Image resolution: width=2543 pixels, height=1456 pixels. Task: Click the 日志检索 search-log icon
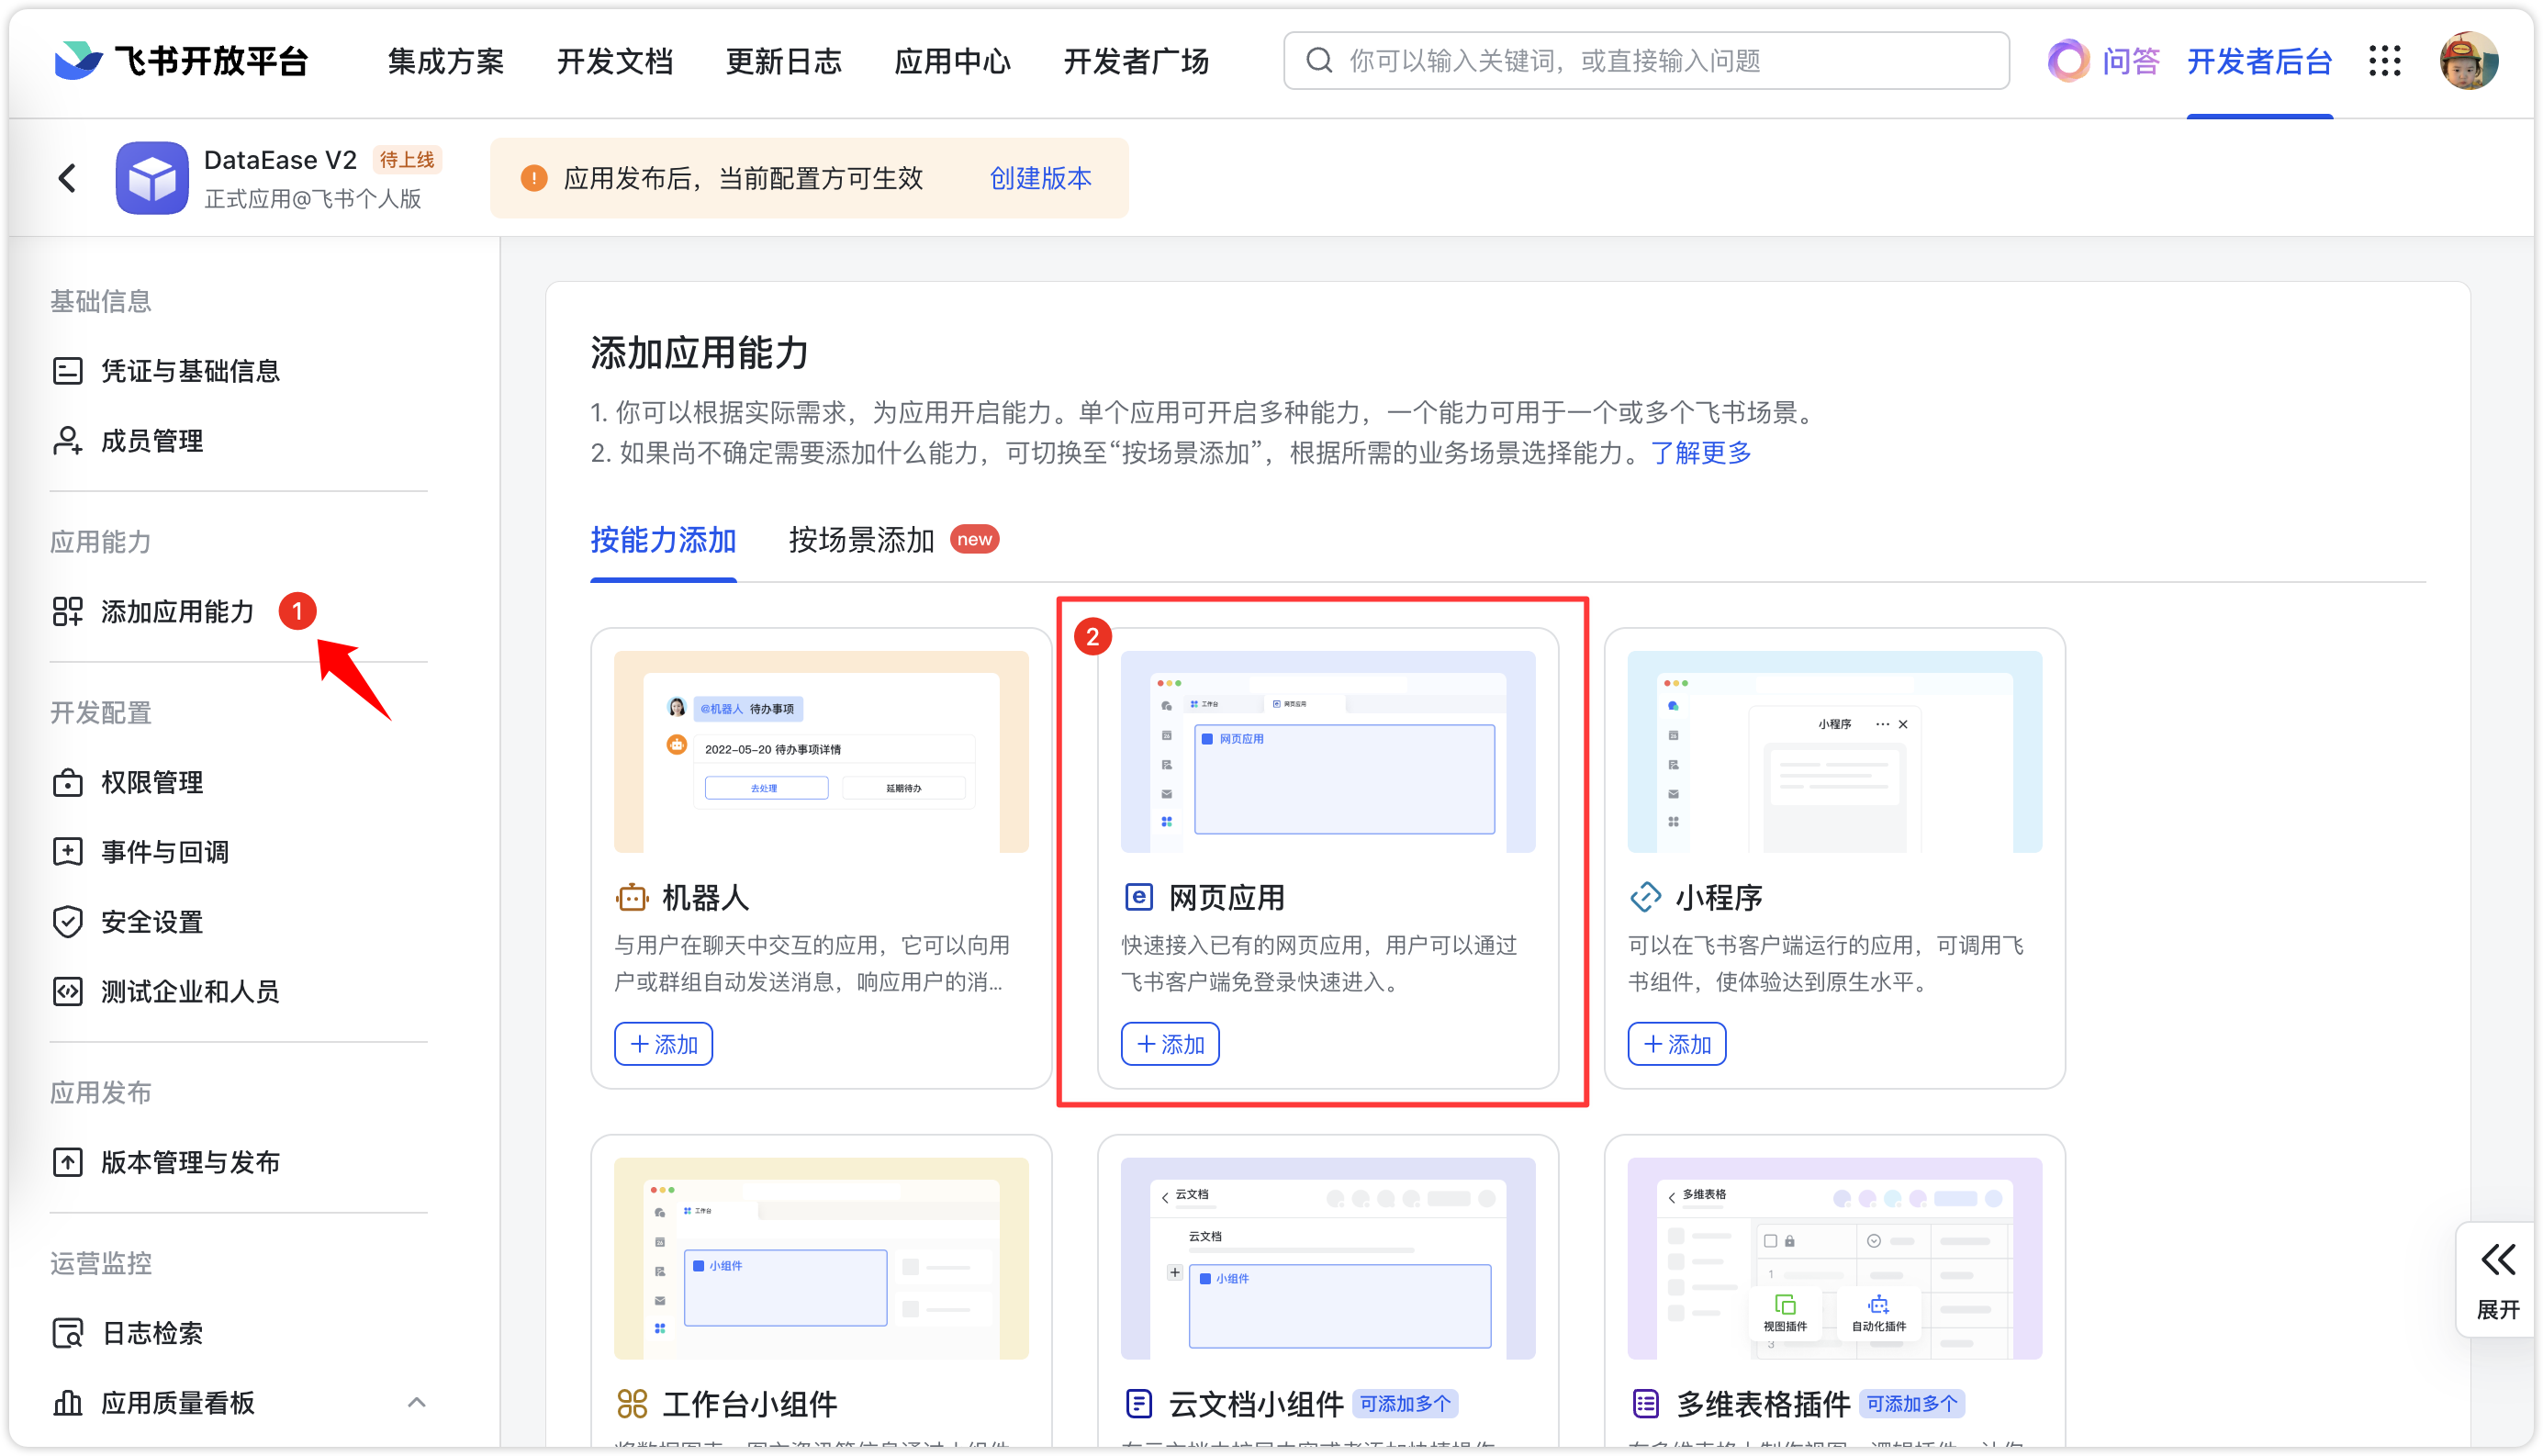(67, 1333)
